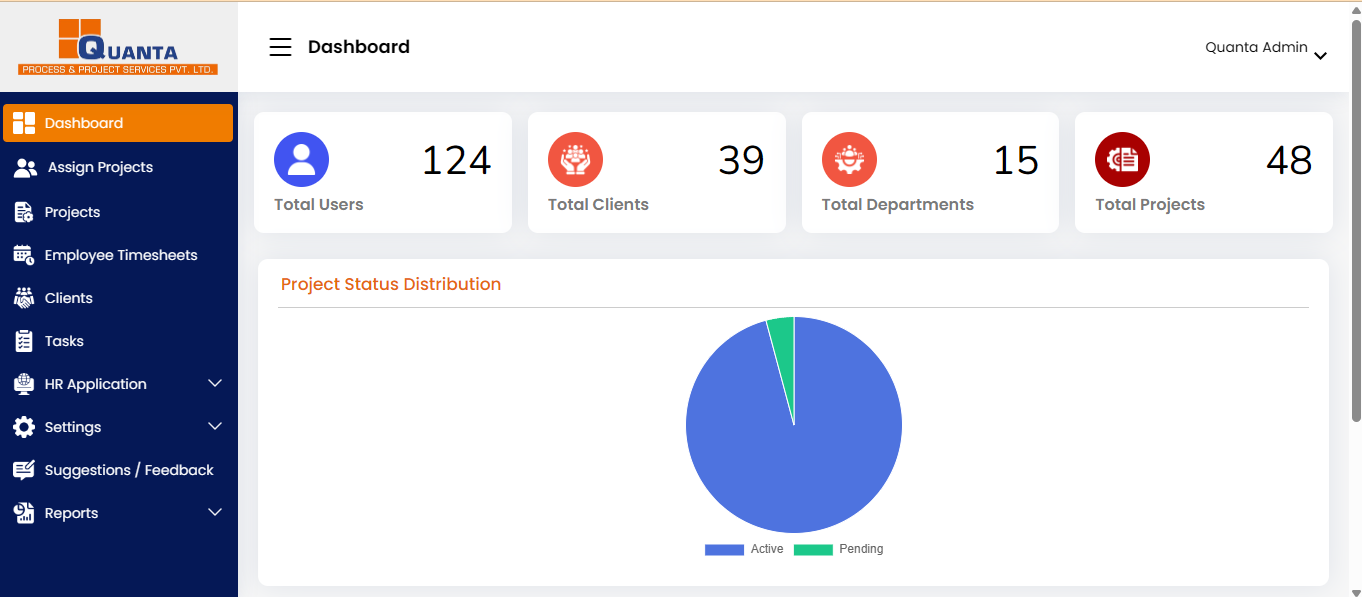
Task: Click the 39 clients count
Action: tap(741, 160)
